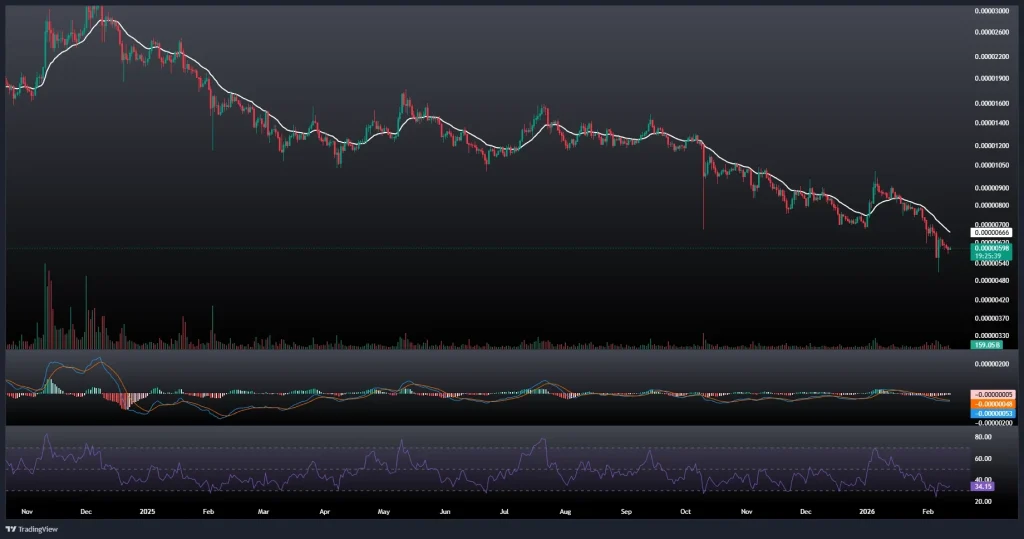
Task: Select the volume value label 159.05B
Action: click(985, 344)
